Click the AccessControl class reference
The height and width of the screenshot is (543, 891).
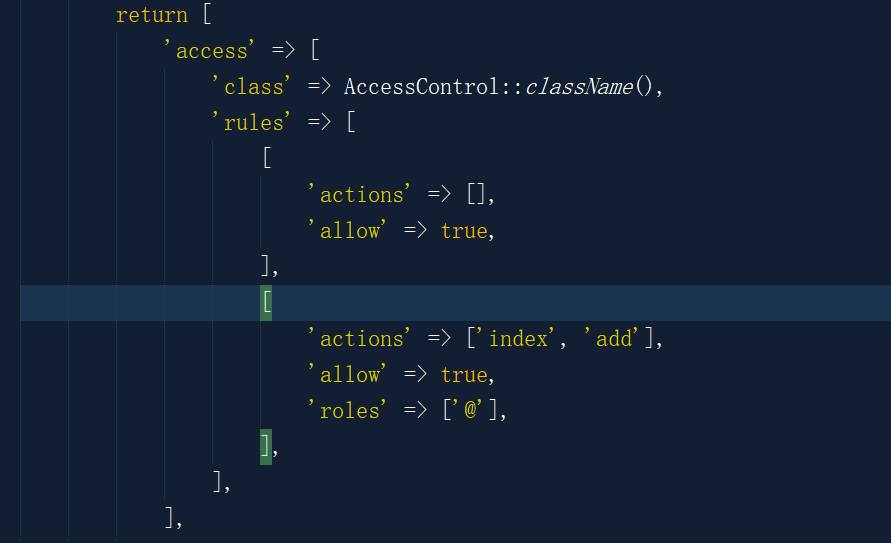[420, 87]
